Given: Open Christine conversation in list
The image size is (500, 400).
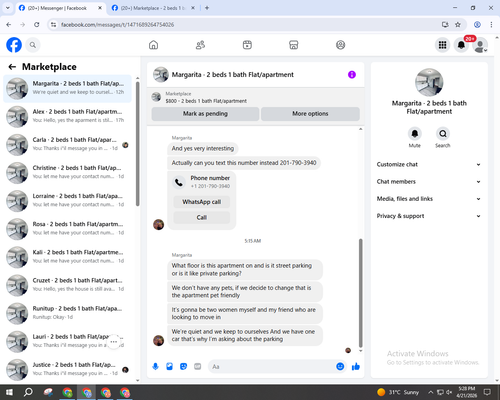Looking at the screenshot, I should coord(67,173).
